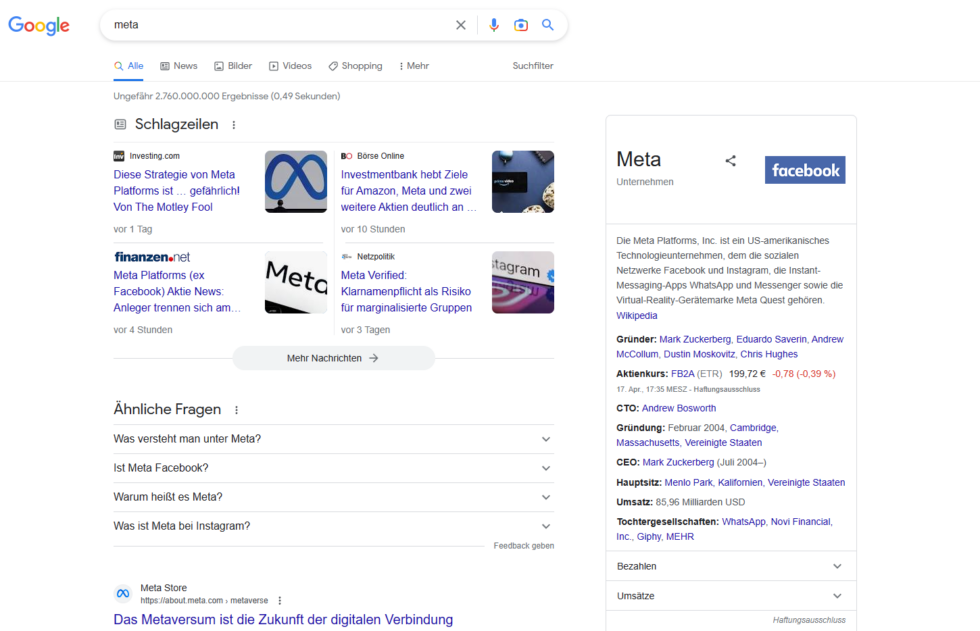Viewport: 980px width, 631px height.
Task: Expand 'Was versteht man unter Meta?'
Action: pyautogui.click(x=334, y=439)
